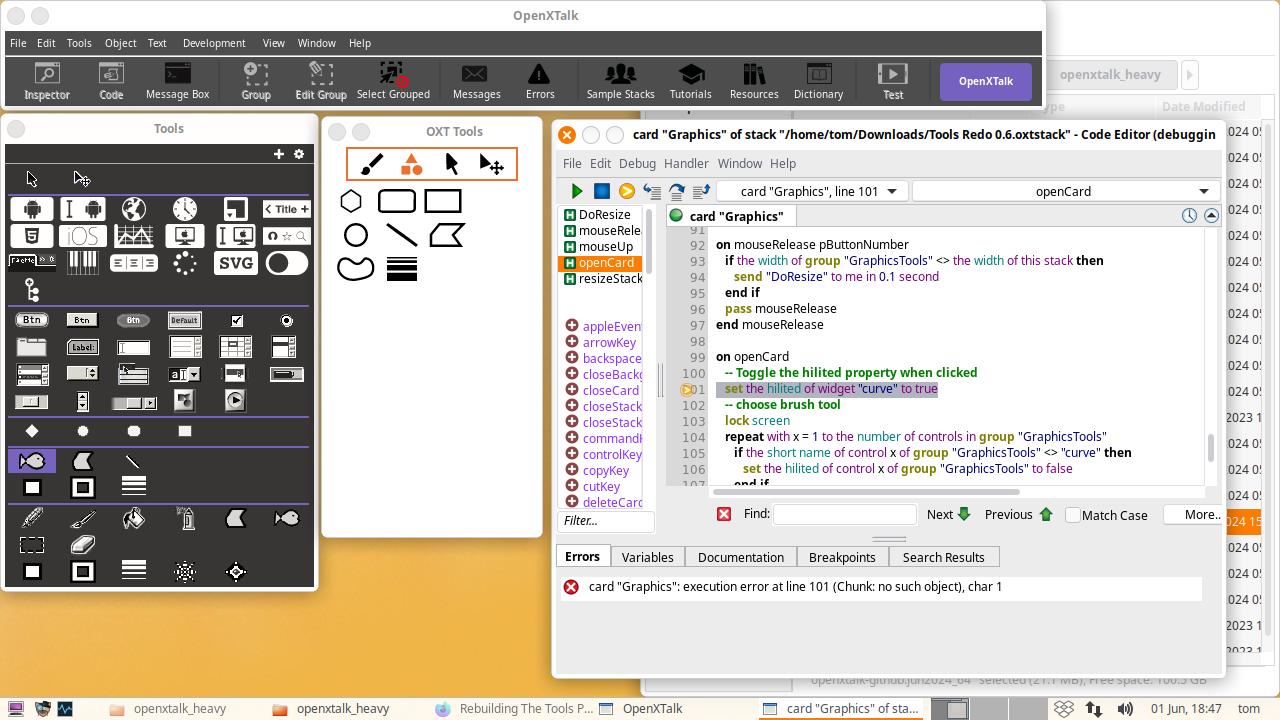The image size is (1280, 720).
Task: Click the Group toolbar icon
Action: (256, 81)
